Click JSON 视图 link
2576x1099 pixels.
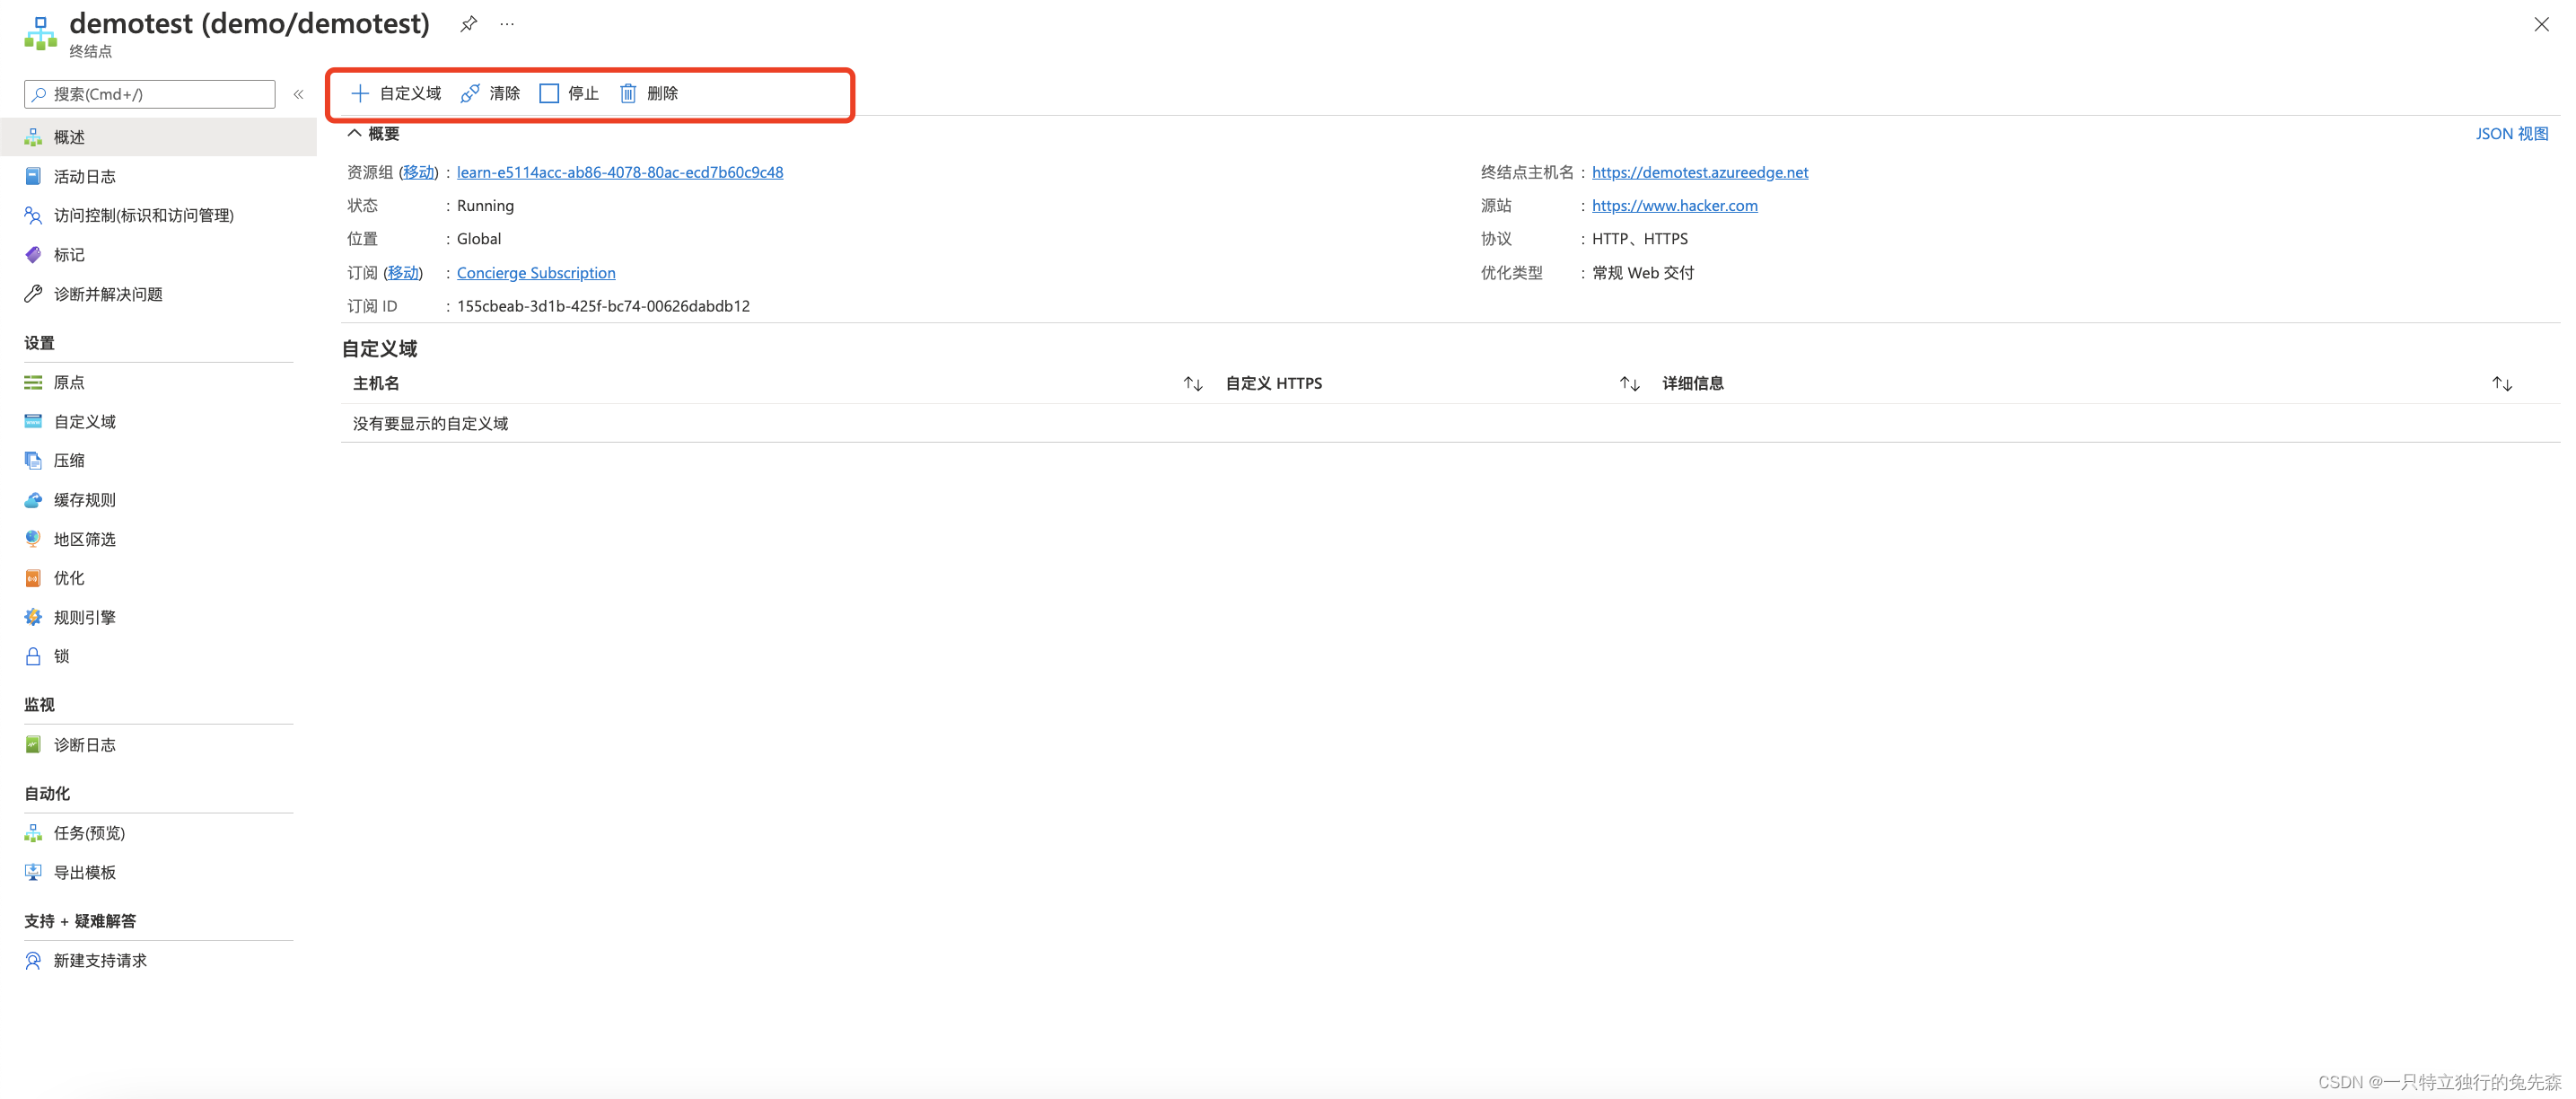pos(2511,133)
